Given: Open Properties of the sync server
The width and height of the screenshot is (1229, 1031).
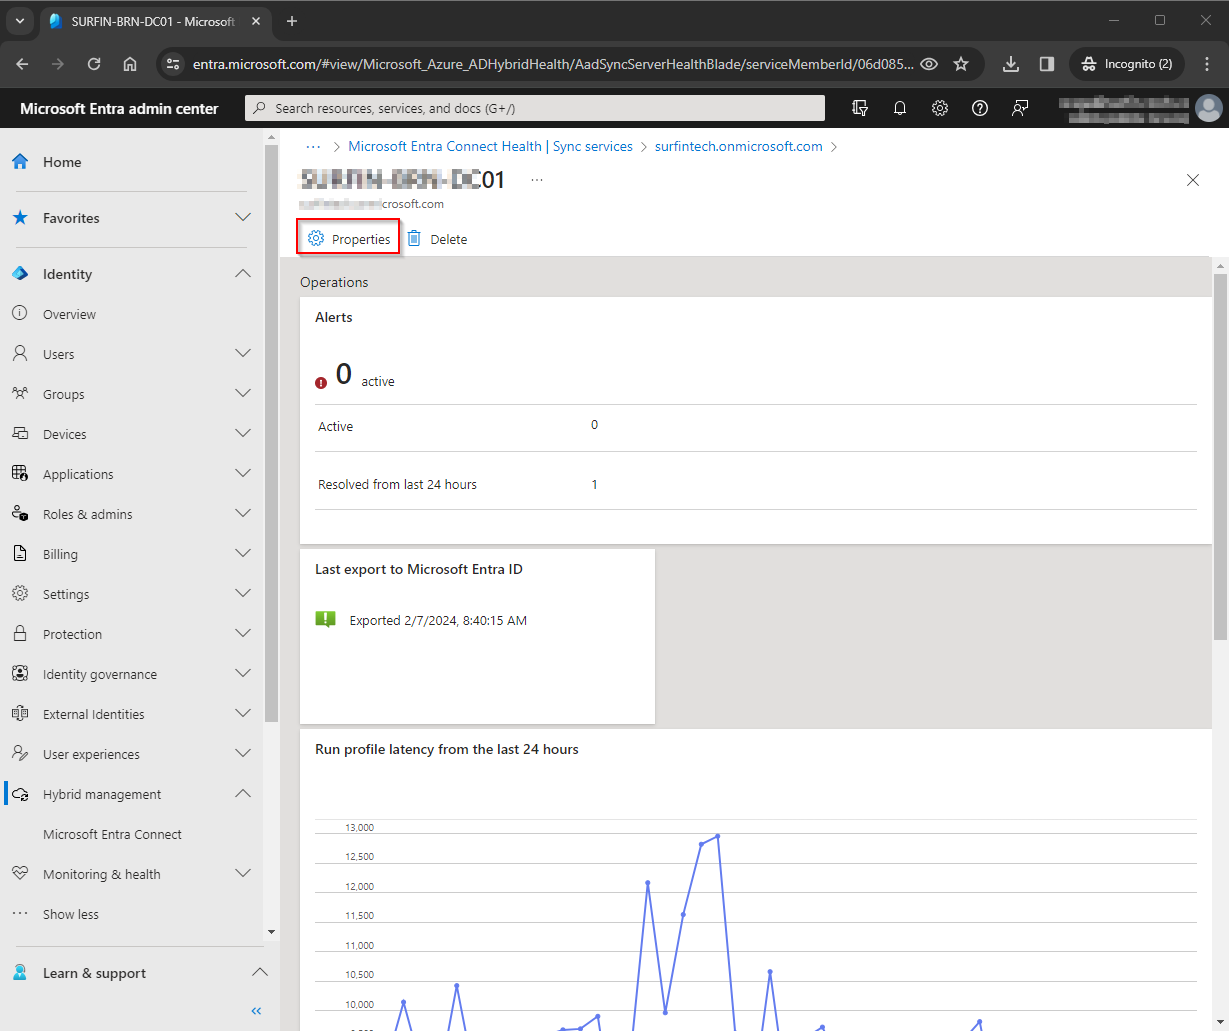Looking at the screenshot, I should [349, 239].
